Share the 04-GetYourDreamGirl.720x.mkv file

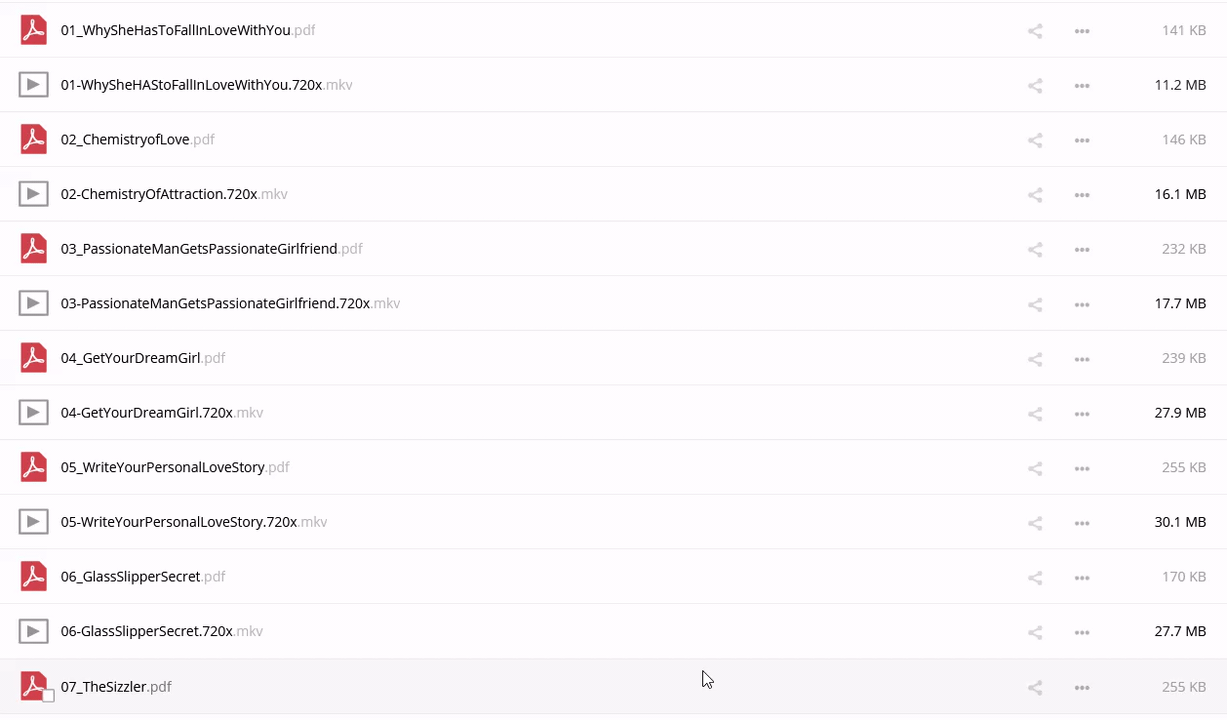[x=1035, y=413]
